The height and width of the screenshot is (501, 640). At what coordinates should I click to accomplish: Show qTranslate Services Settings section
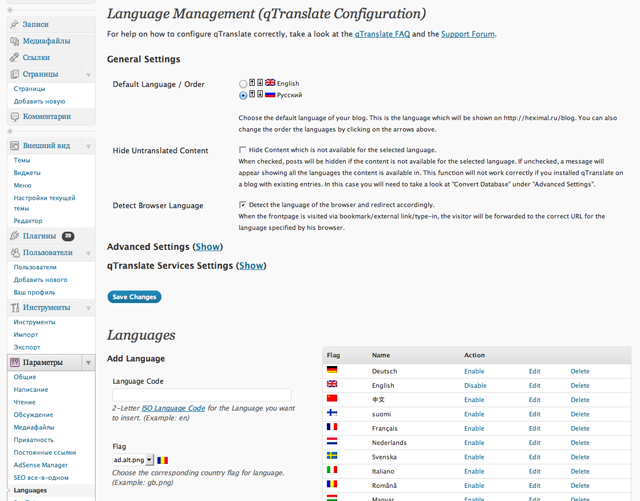click(x=251, y=265)
